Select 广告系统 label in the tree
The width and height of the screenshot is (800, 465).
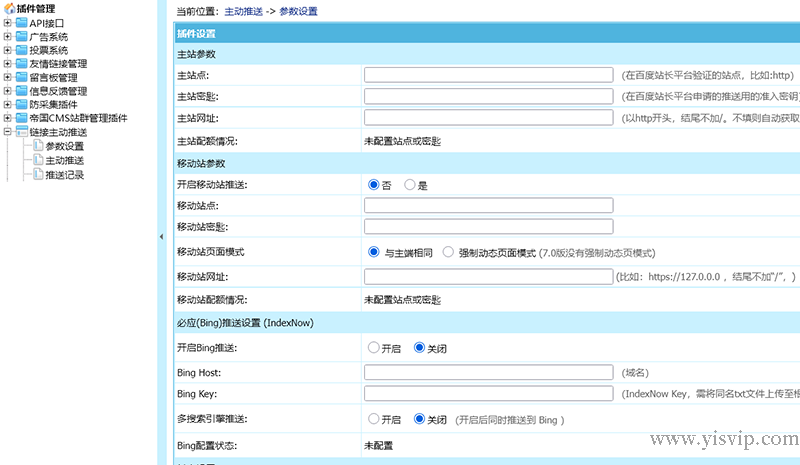tap(48, 37)
